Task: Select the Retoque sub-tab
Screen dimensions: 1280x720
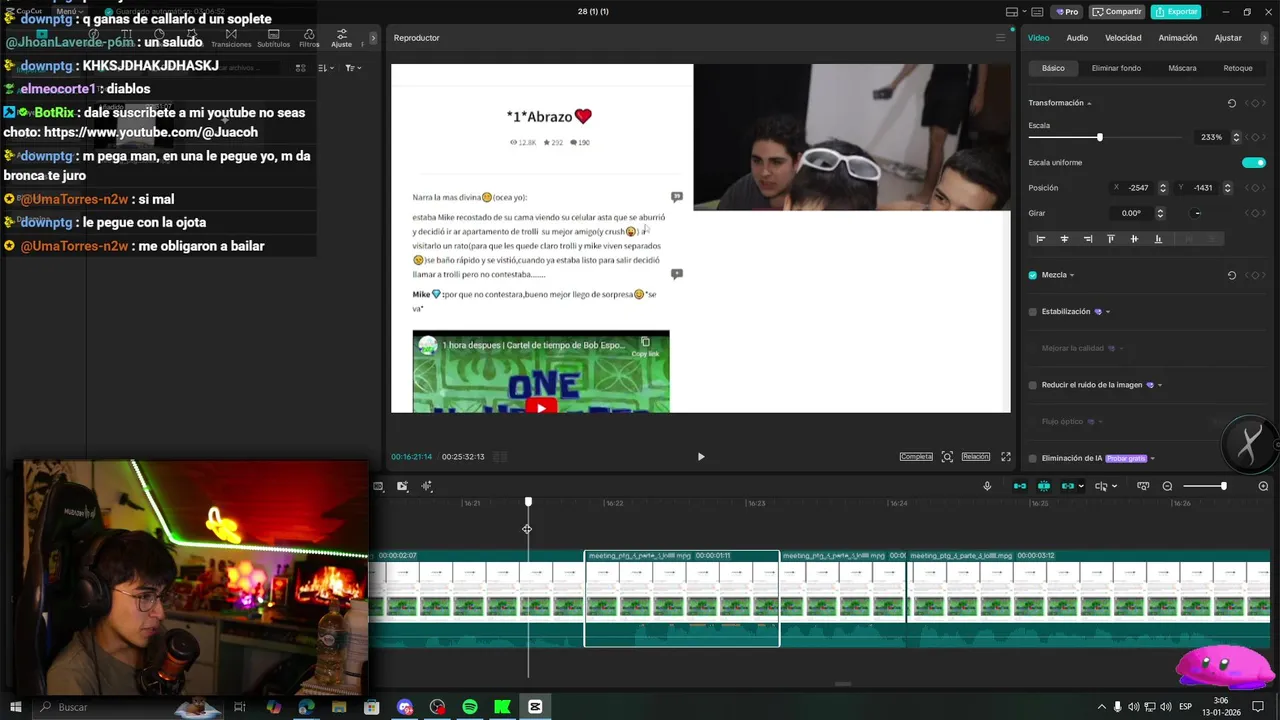Action: 1238,68
